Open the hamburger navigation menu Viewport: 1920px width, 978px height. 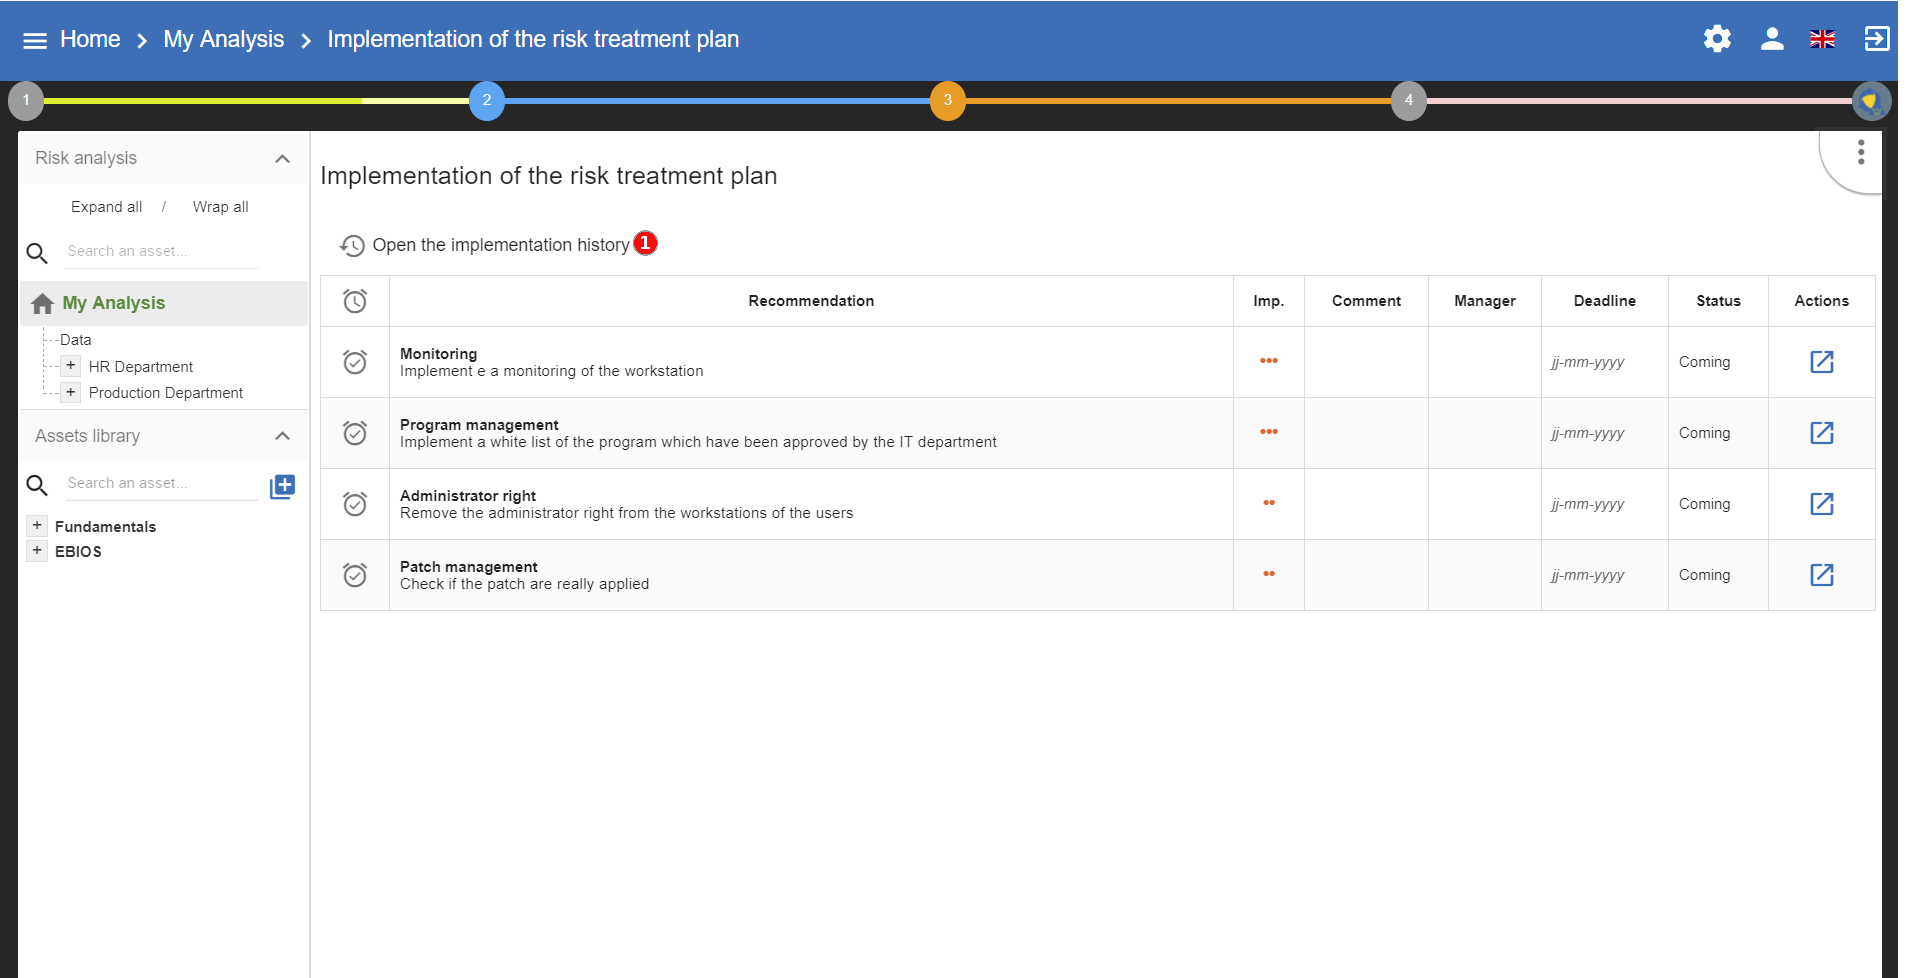pos(35,40)
